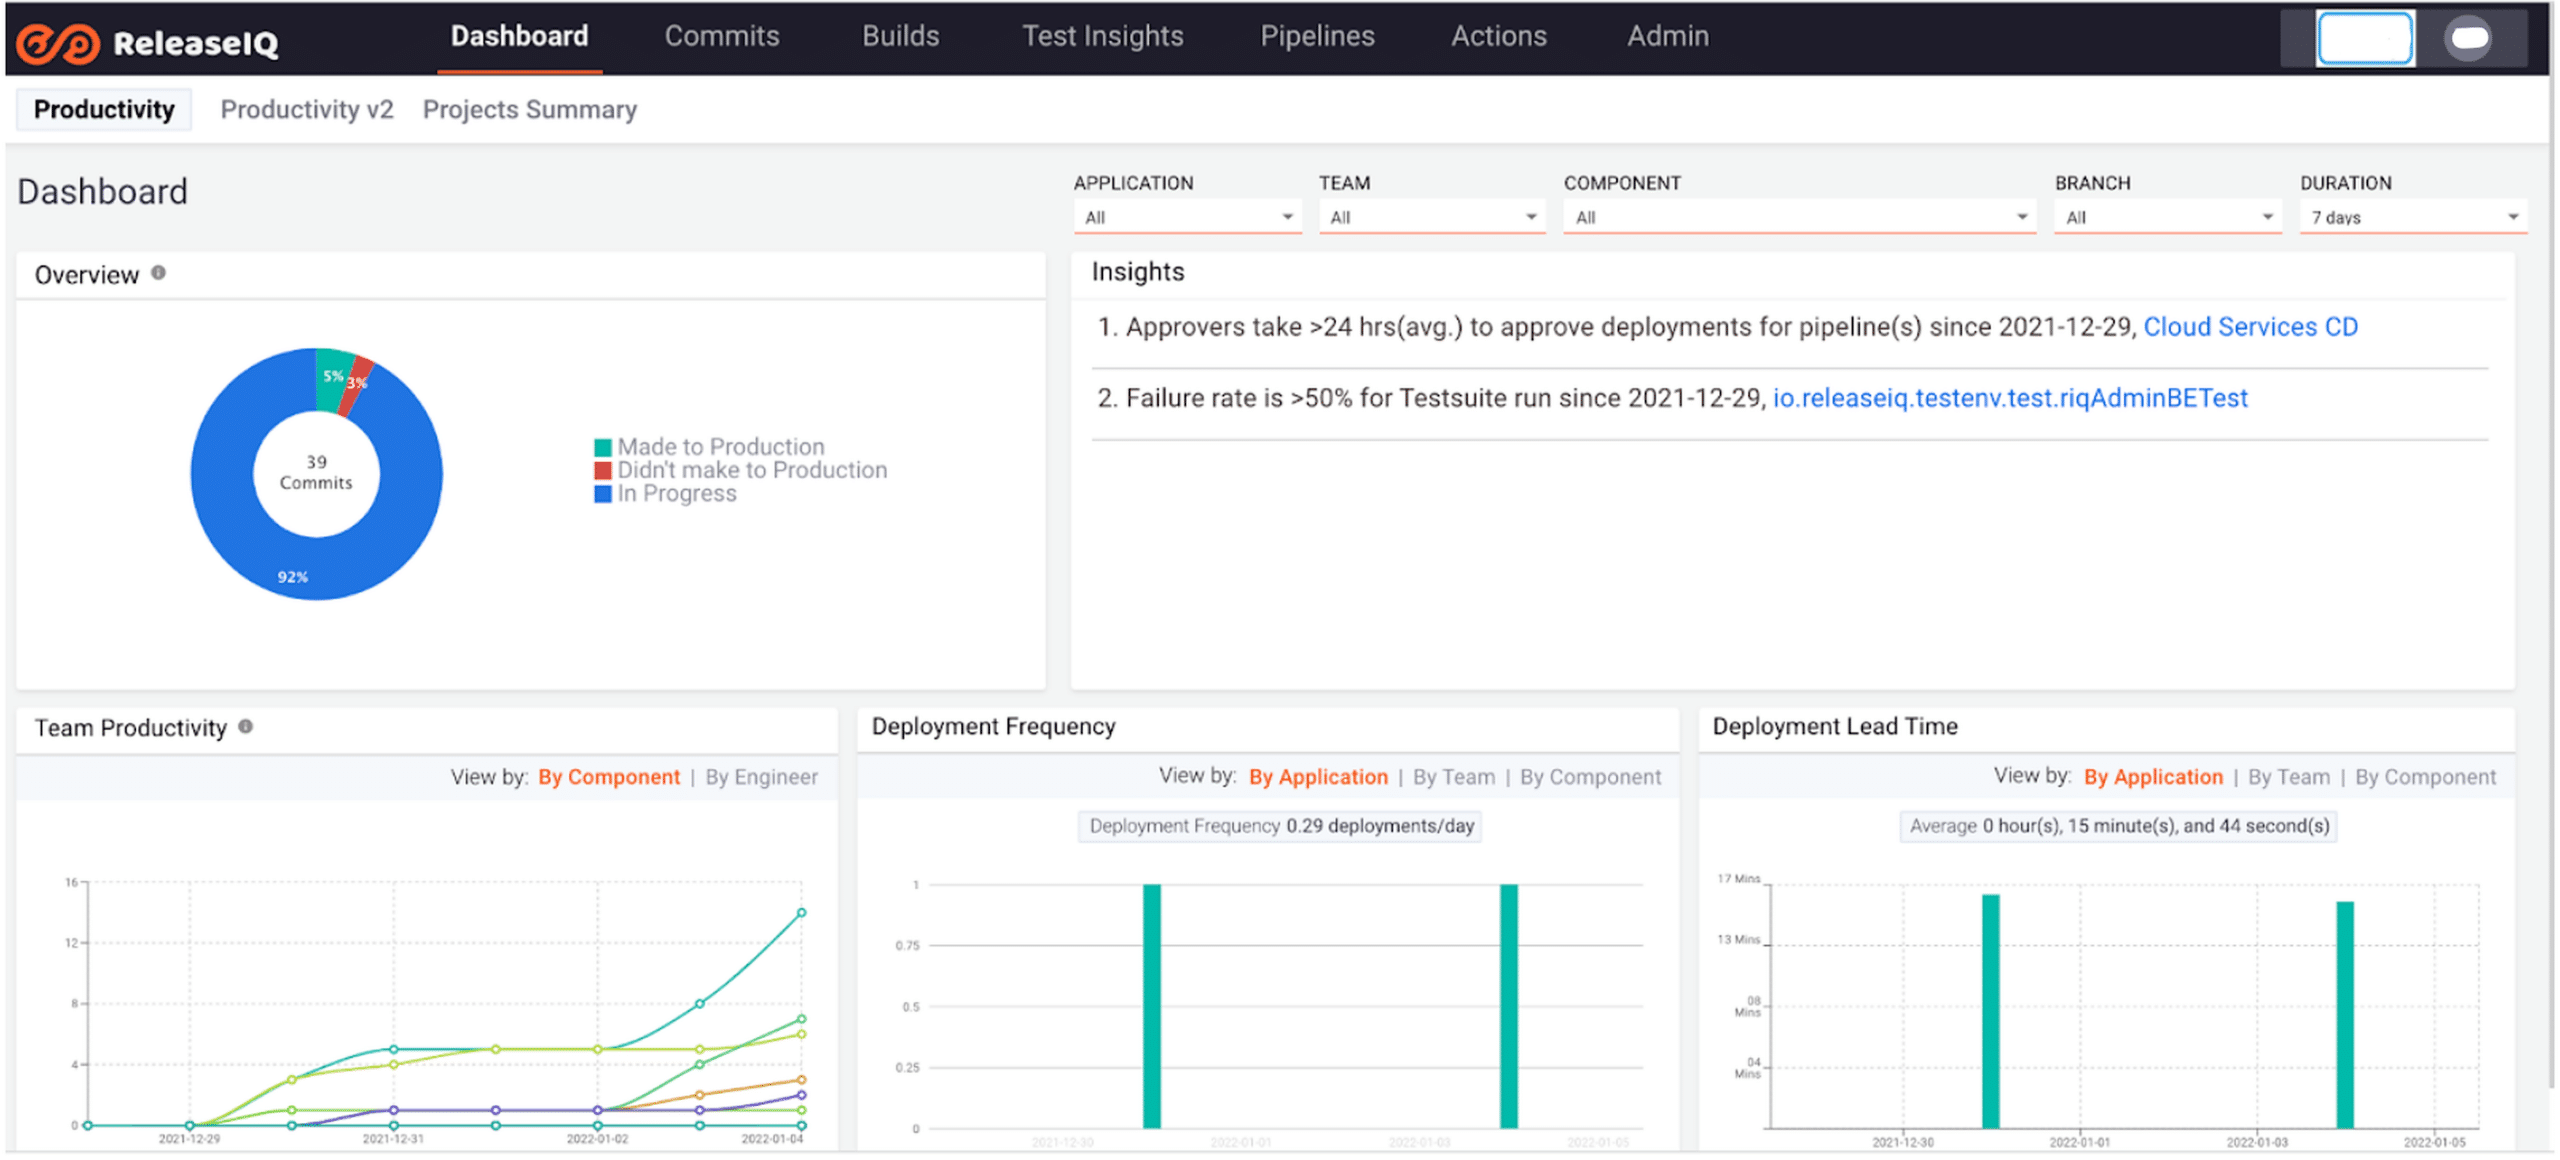Toggle In Progress legend swatch
Screen dimensions: 2560x1160
(602, 493)
